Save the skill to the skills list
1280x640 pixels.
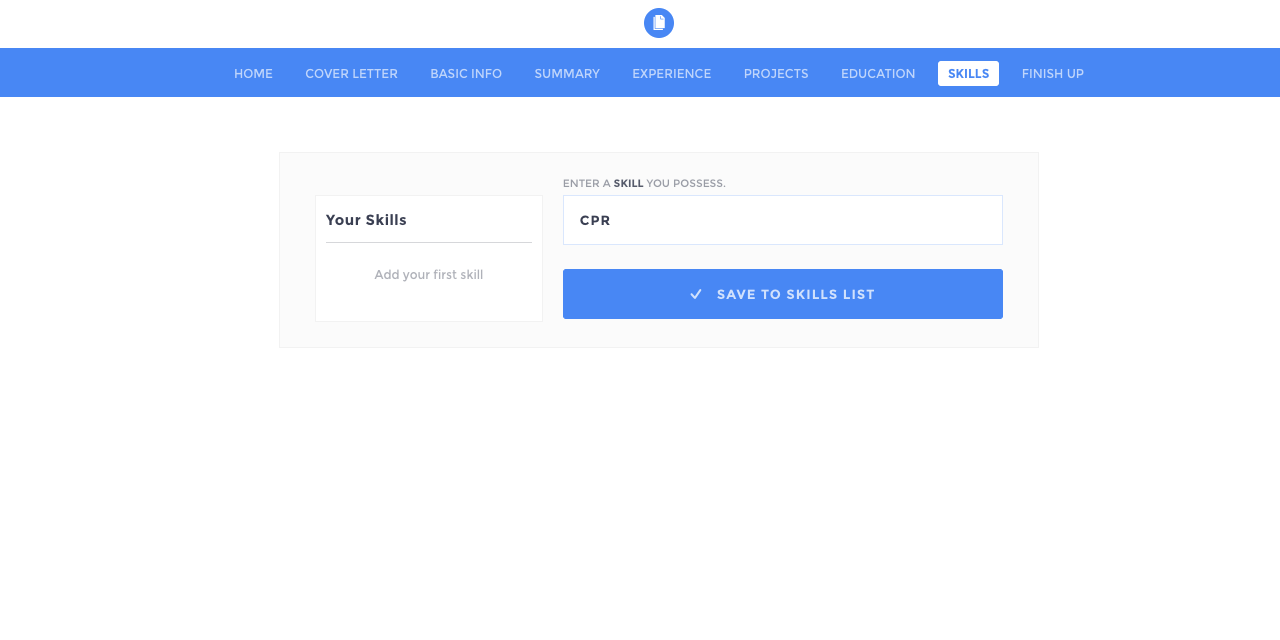coord(783,294)
